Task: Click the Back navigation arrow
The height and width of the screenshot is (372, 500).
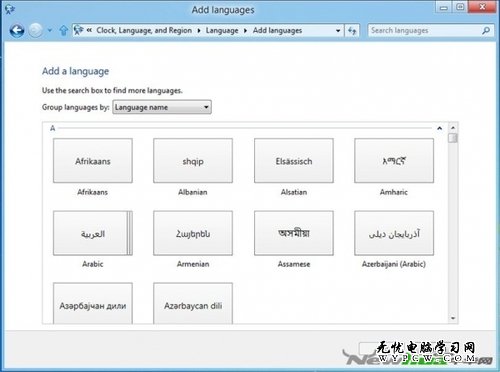Action: coord(17,31)
